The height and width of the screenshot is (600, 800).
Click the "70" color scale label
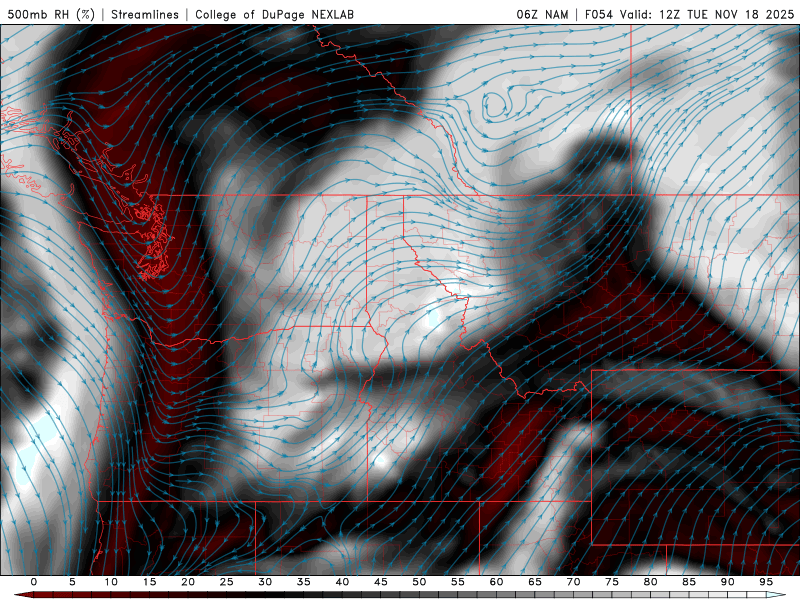573,582
